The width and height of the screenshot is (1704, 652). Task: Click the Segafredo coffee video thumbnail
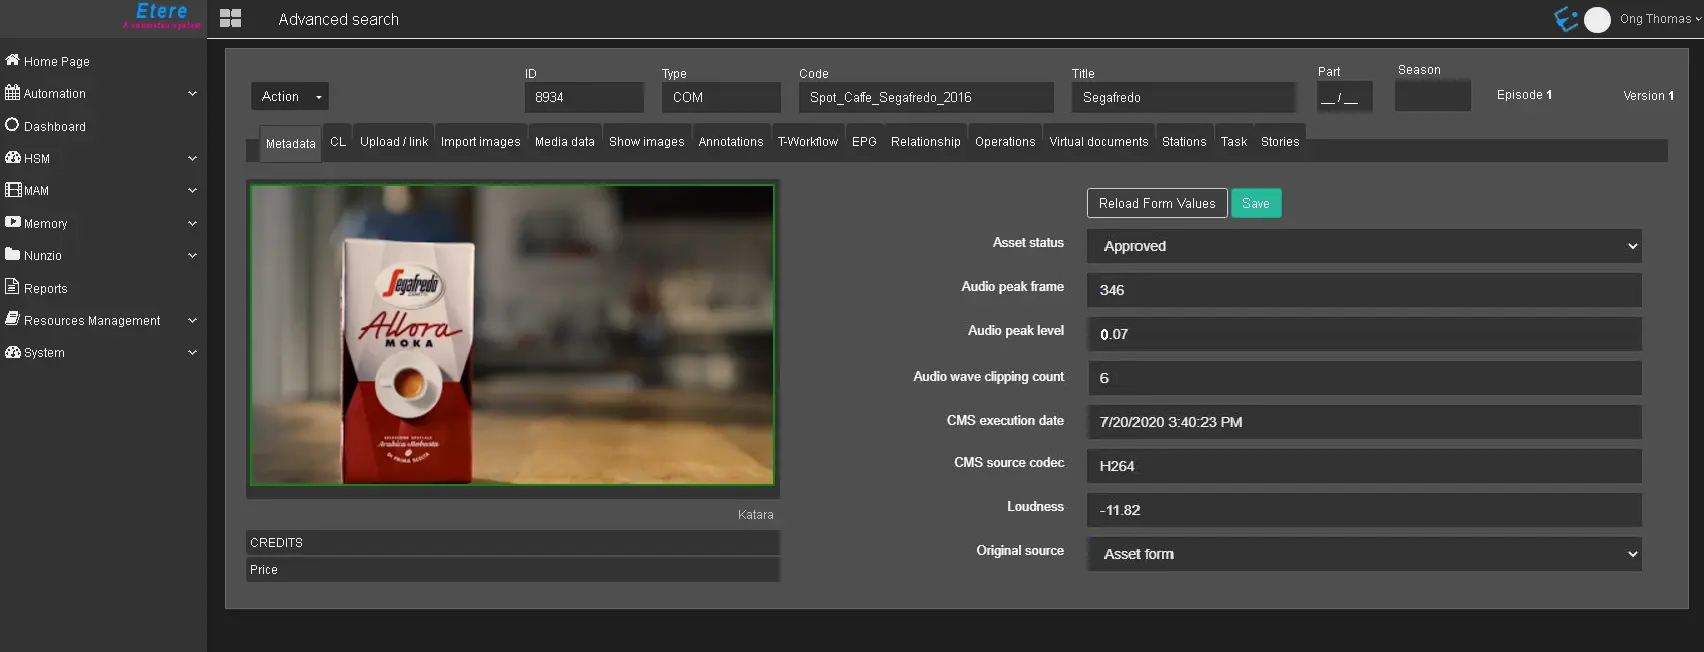512,335
